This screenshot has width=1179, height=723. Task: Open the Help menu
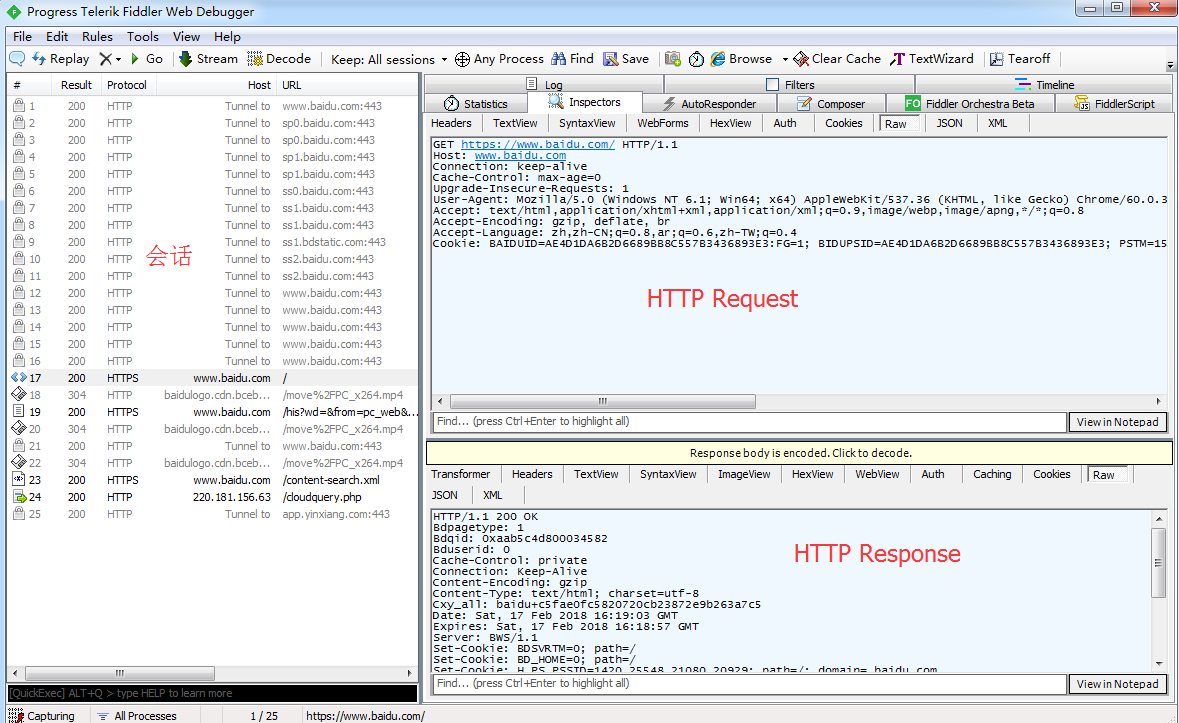coord(227,36)
